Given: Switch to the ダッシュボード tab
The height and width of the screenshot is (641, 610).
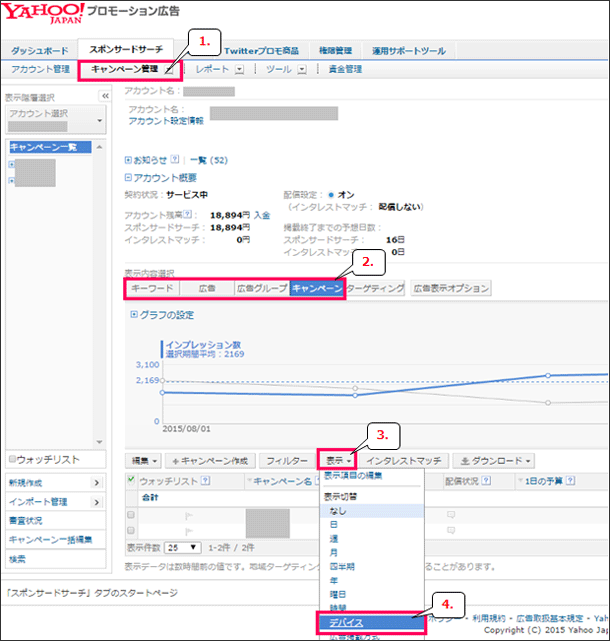Looking at the screenshot, I should click(39, 51).
